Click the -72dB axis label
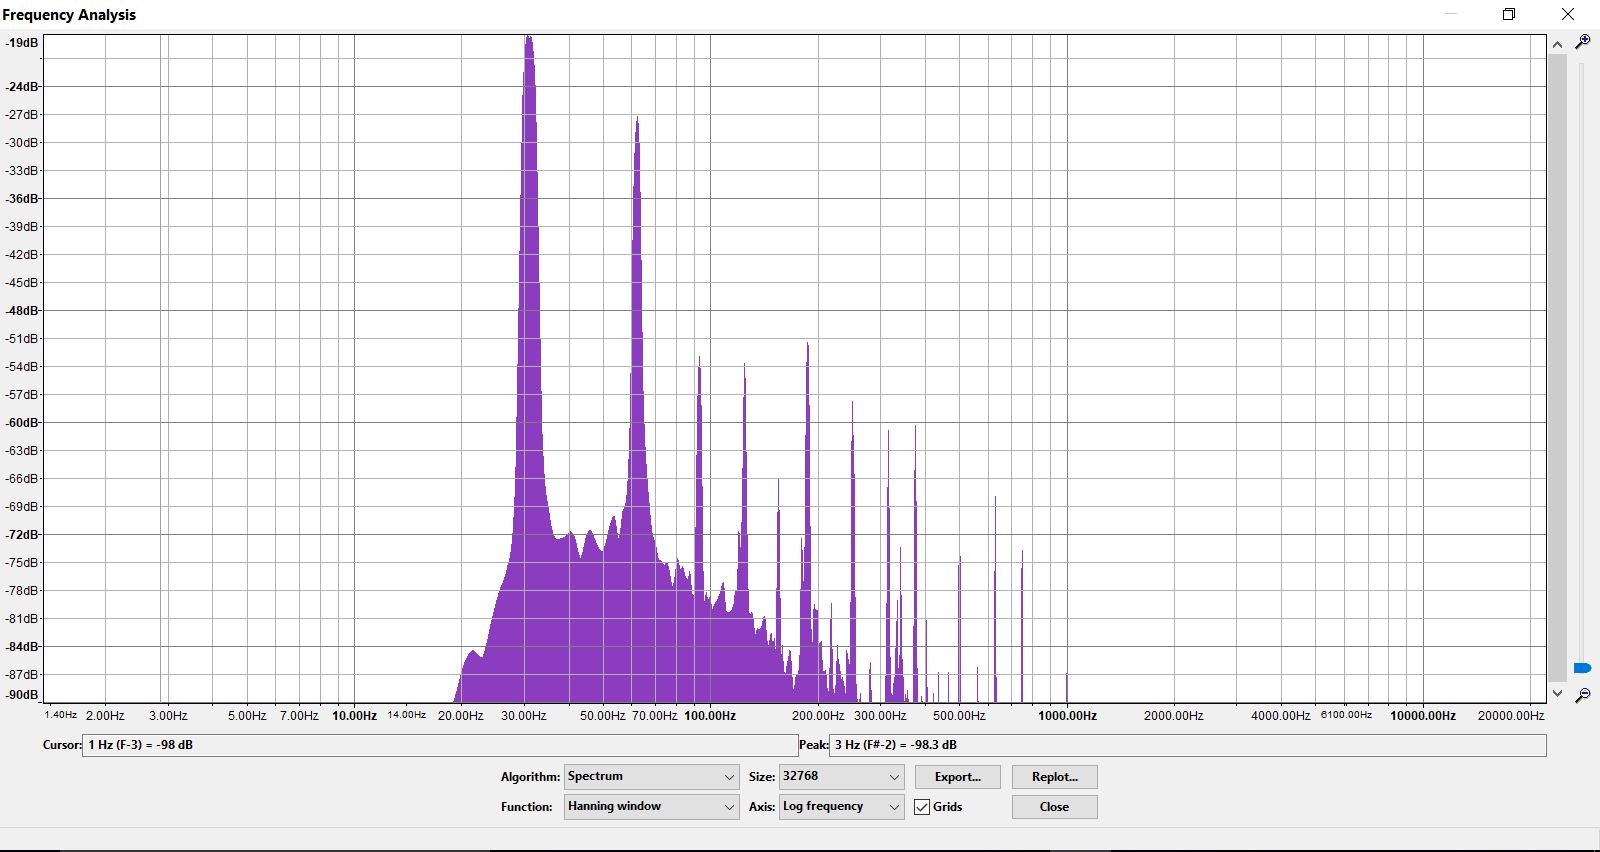Image resolution: width=1600 pixels, height=852 pixels. click(22, 535)
